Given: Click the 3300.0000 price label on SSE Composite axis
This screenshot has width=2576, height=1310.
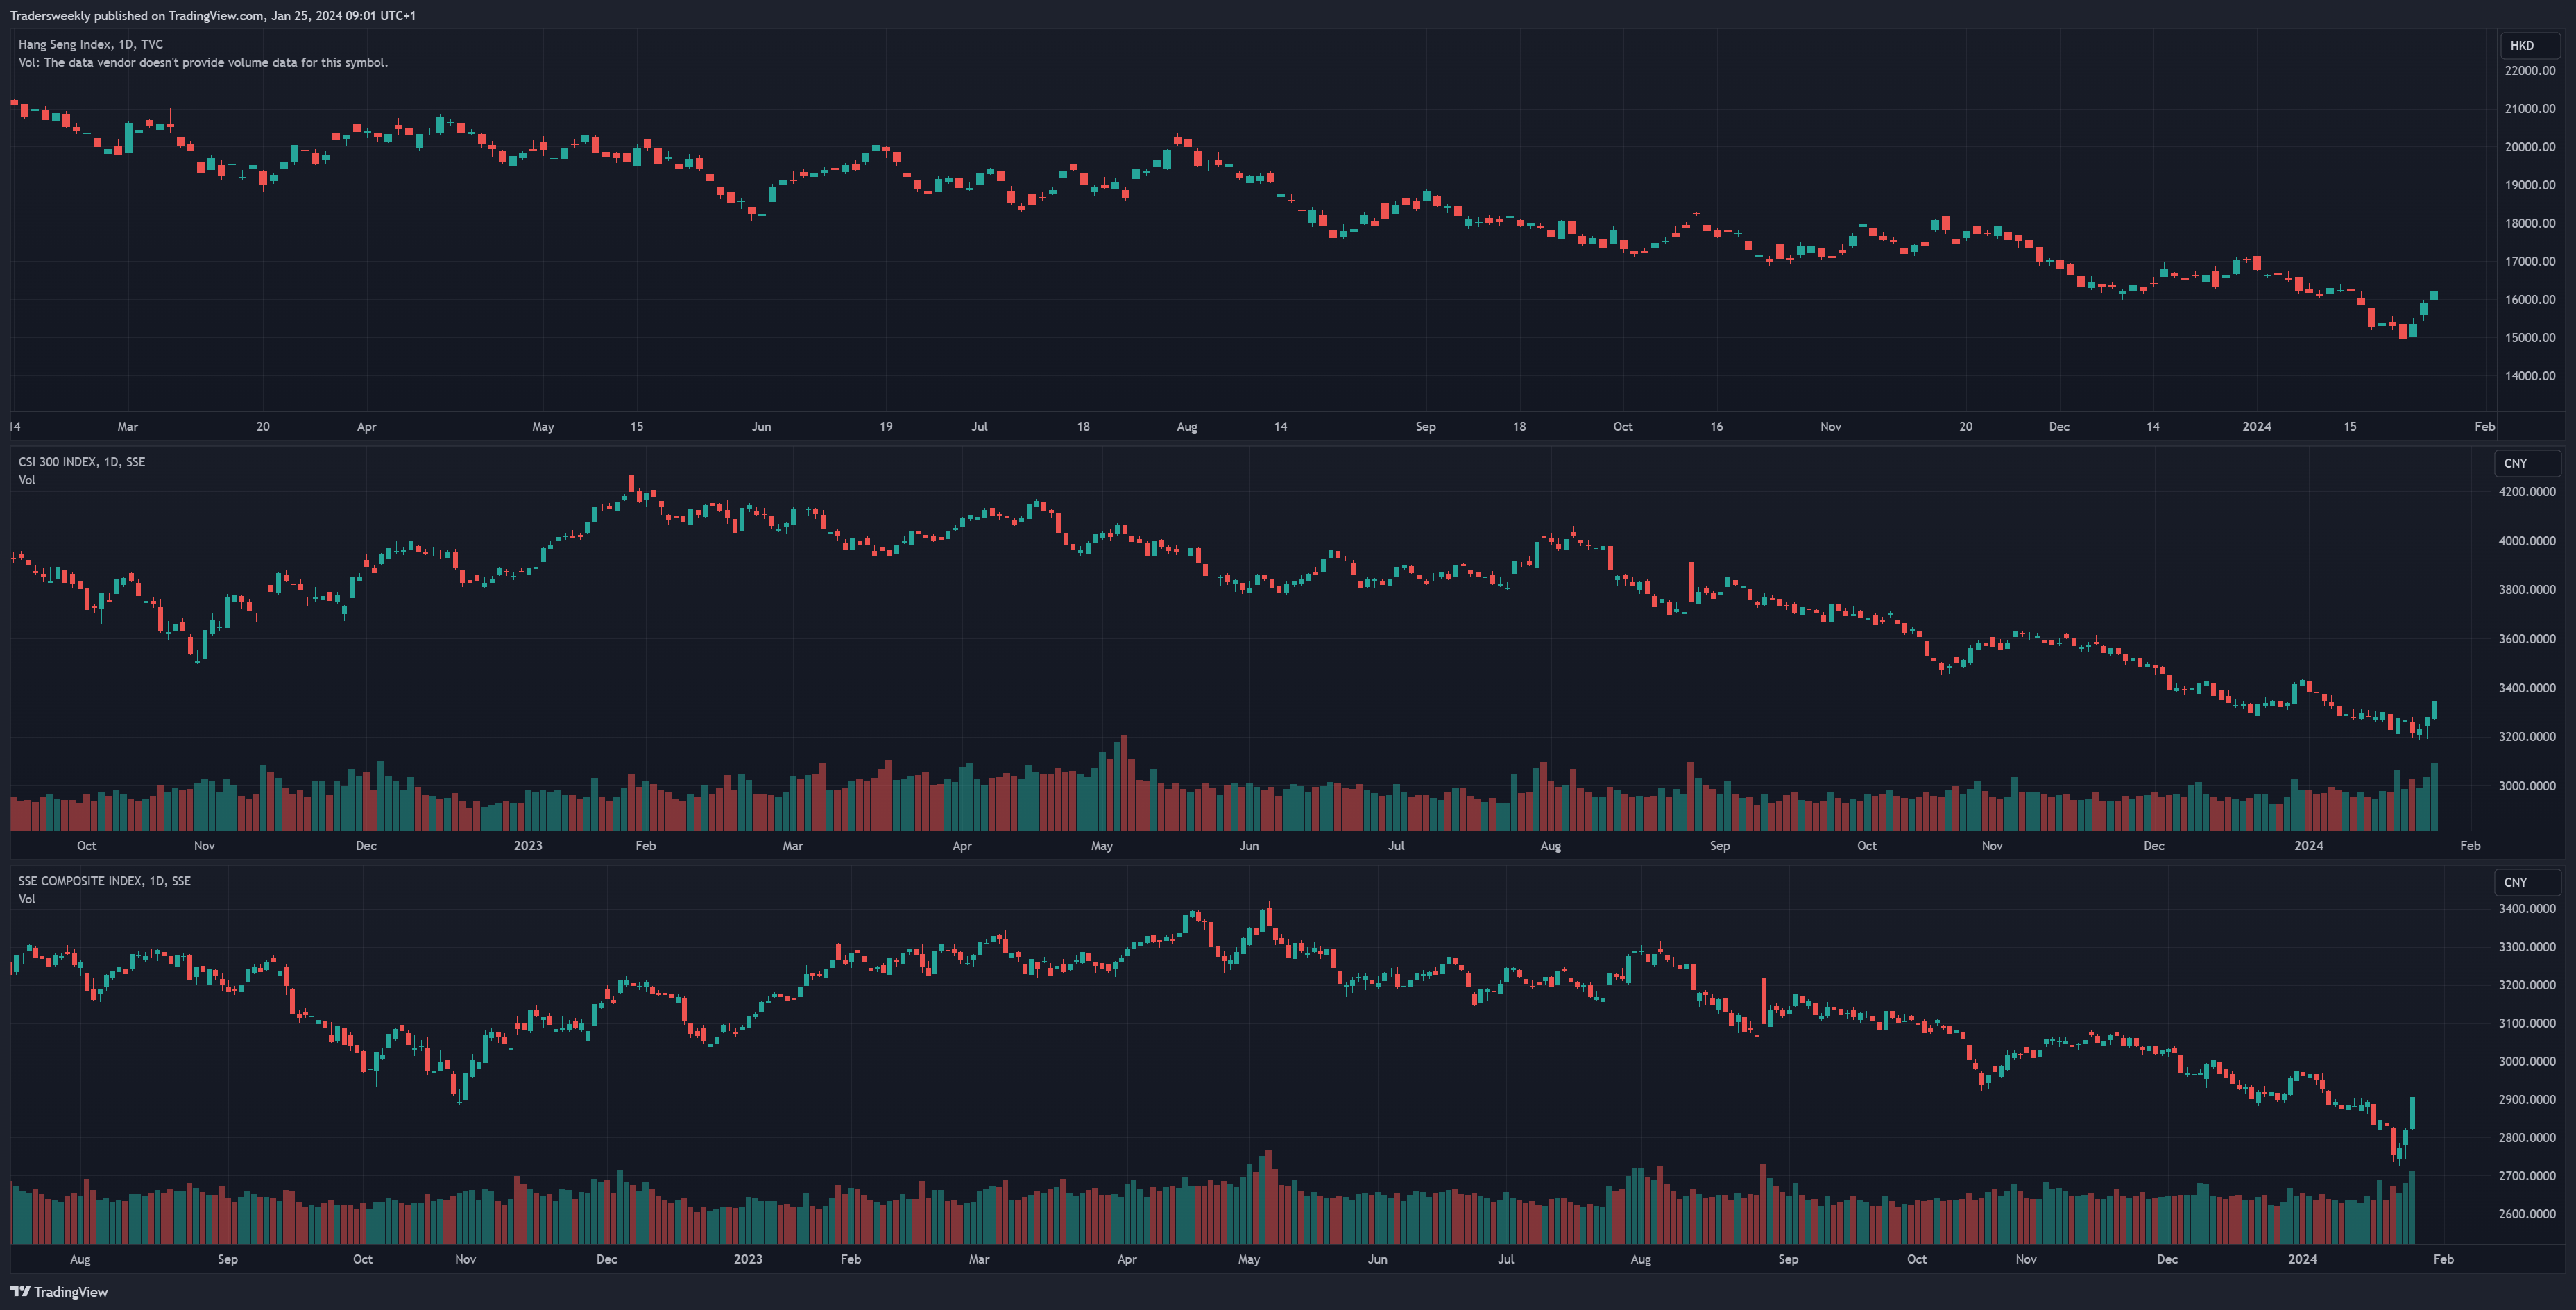Looking at the screenshot, I should click(2527, 947).
